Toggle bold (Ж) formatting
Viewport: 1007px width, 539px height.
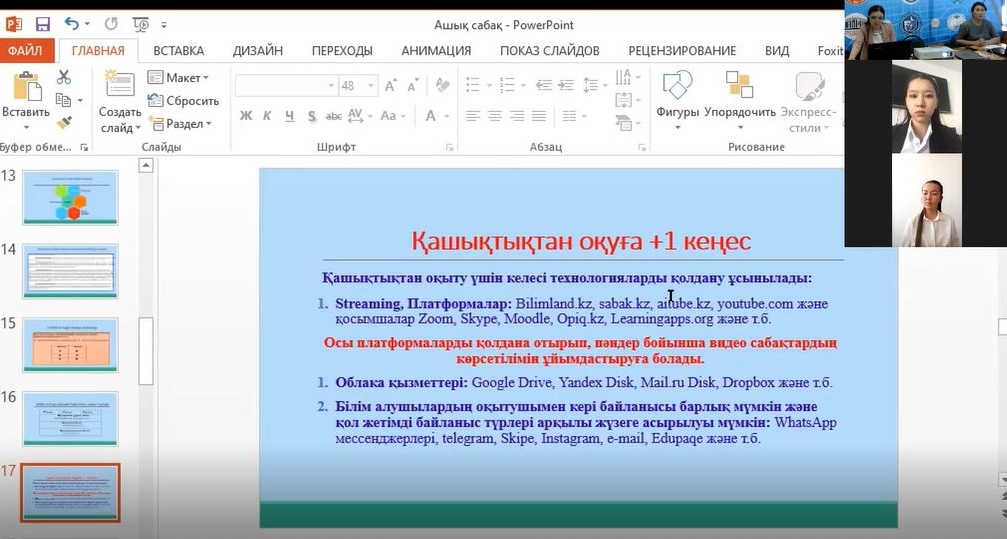(x=246, y=116)
